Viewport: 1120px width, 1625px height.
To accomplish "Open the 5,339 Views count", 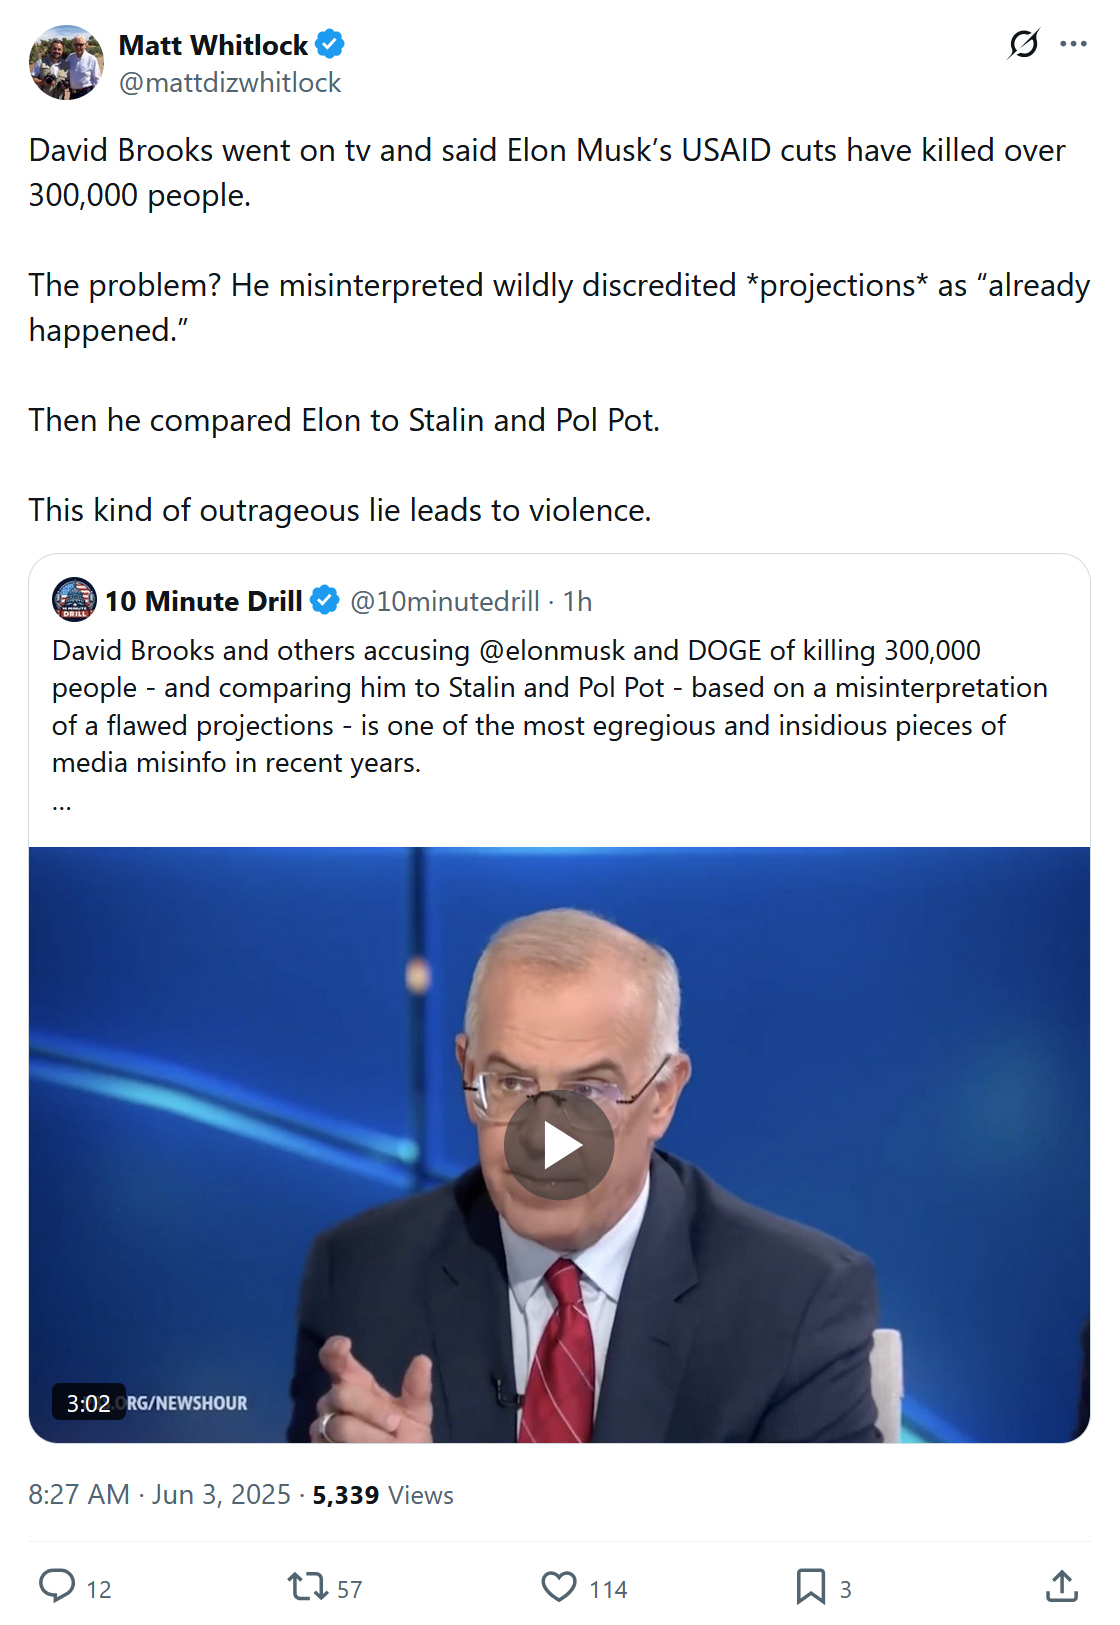I will tap(383, 1494).
